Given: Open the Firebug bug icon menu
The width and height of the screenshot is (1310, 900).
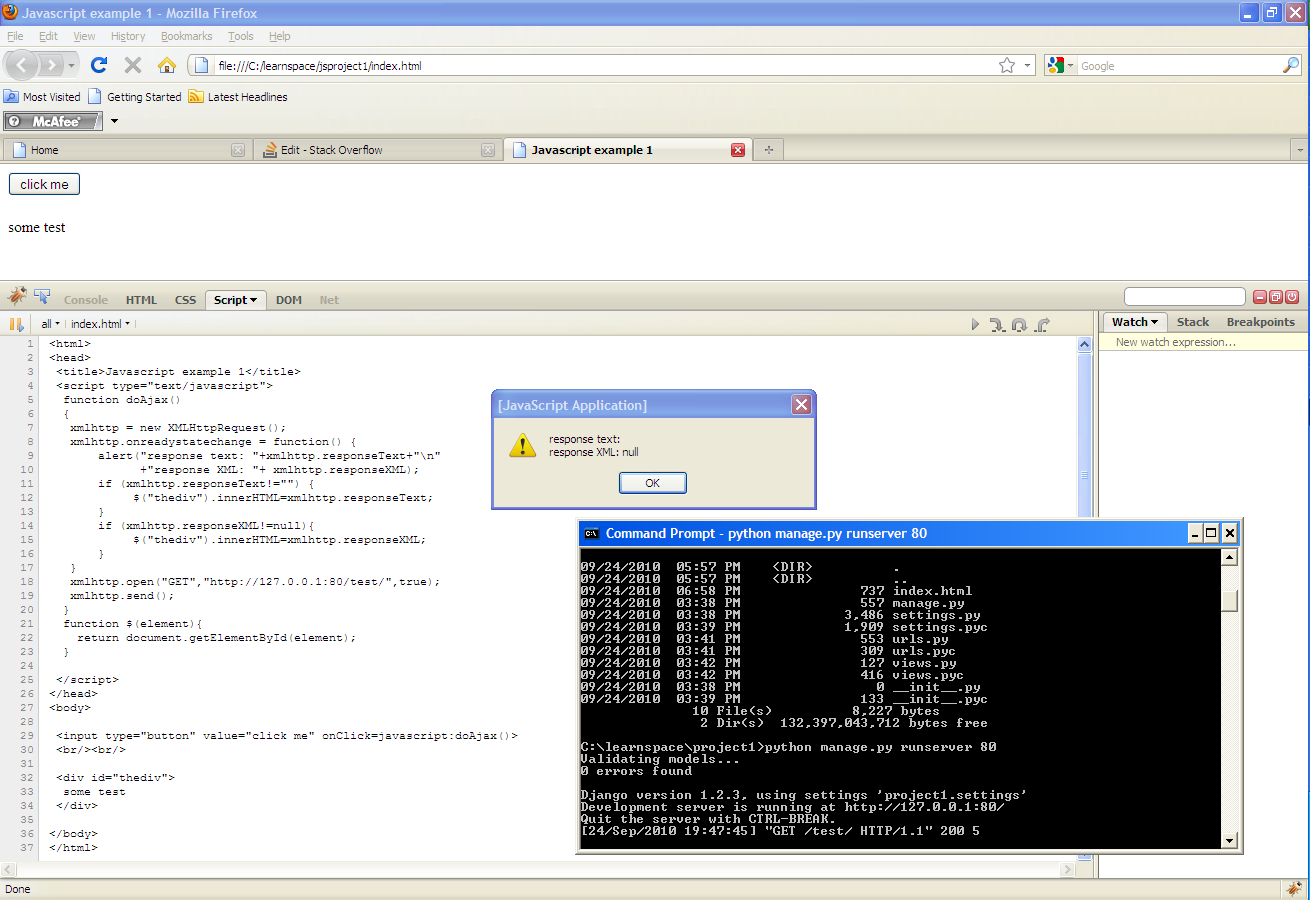Looking at the screenshot, I should pos(17,297).
